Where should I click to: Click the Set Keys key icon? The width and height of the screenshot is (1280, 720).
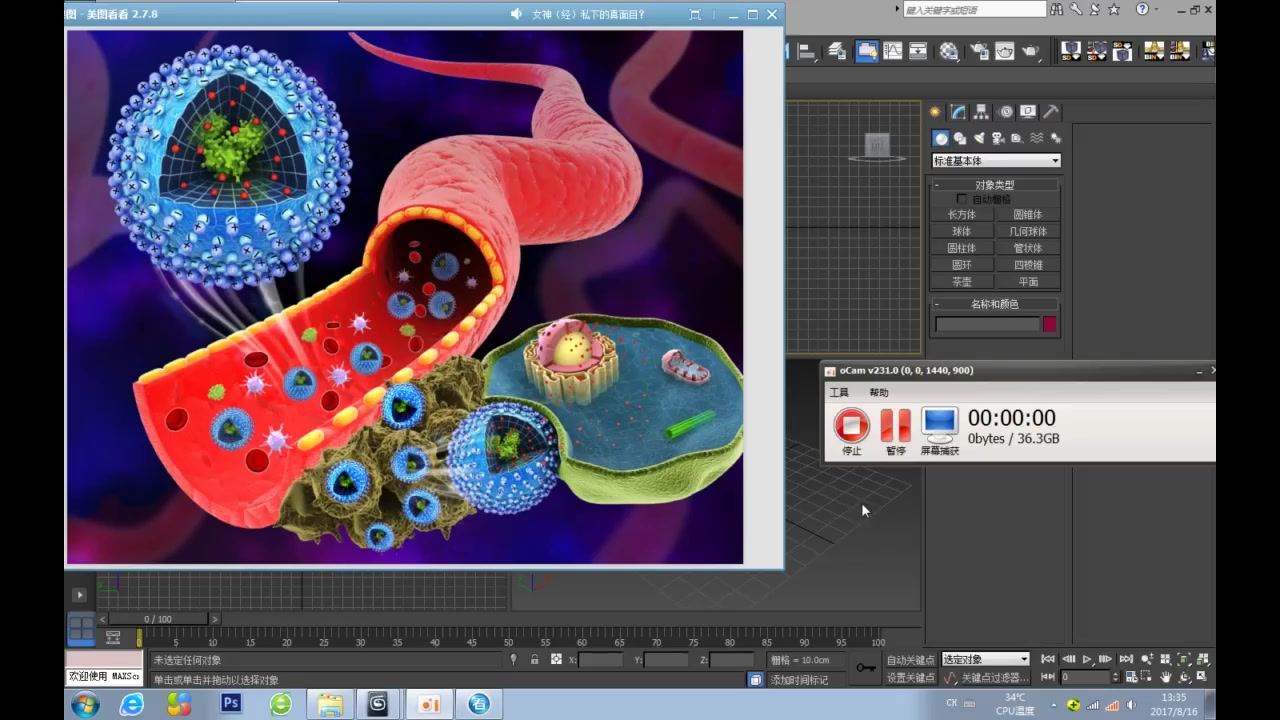click(x=865, y=668)
